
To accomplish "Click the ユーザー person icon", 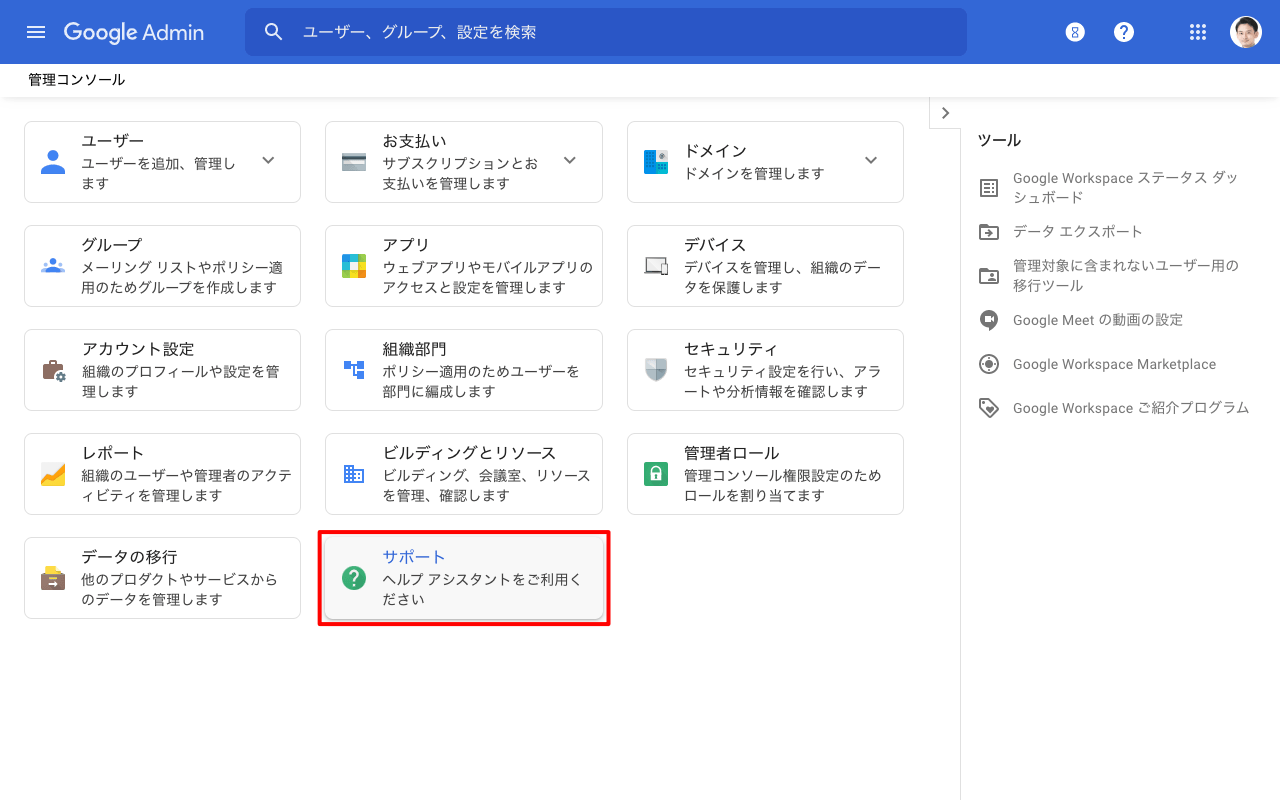I will [53, 162].
